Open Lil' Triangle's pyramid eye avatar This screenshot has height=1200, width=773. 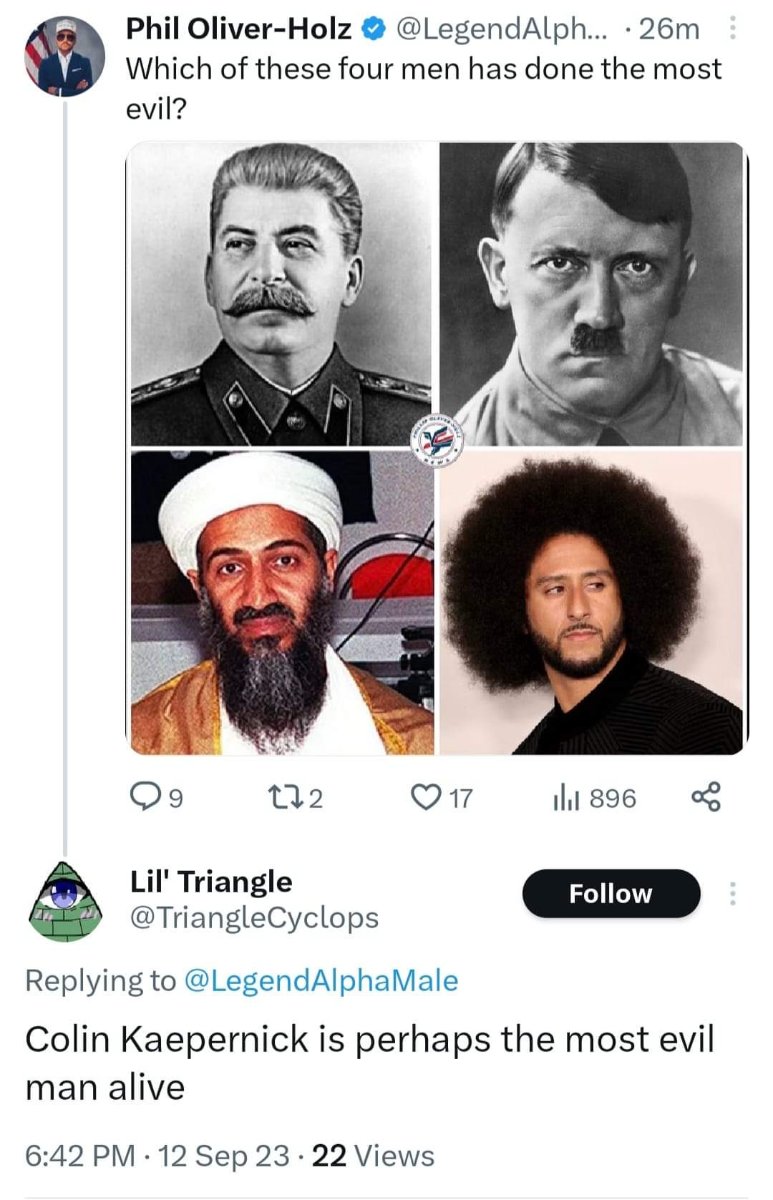tap(65, 900)
